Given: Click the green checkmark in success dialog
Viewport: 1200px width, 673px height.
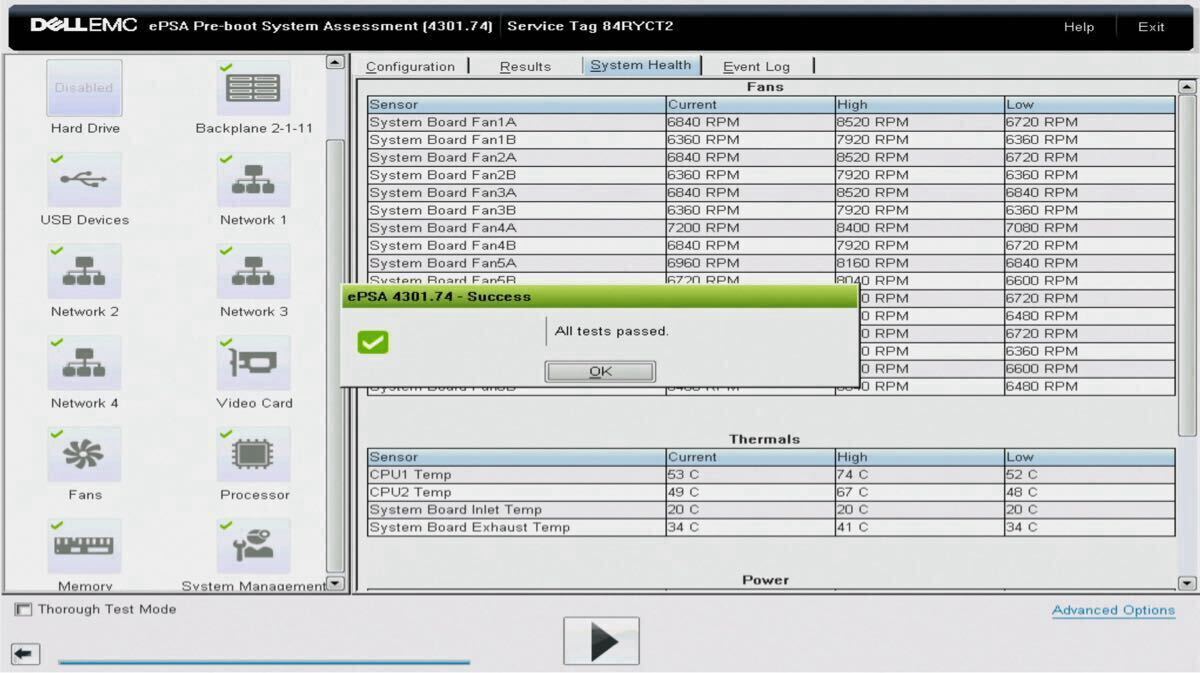Looking at the screenshot, I should [372, 343].
